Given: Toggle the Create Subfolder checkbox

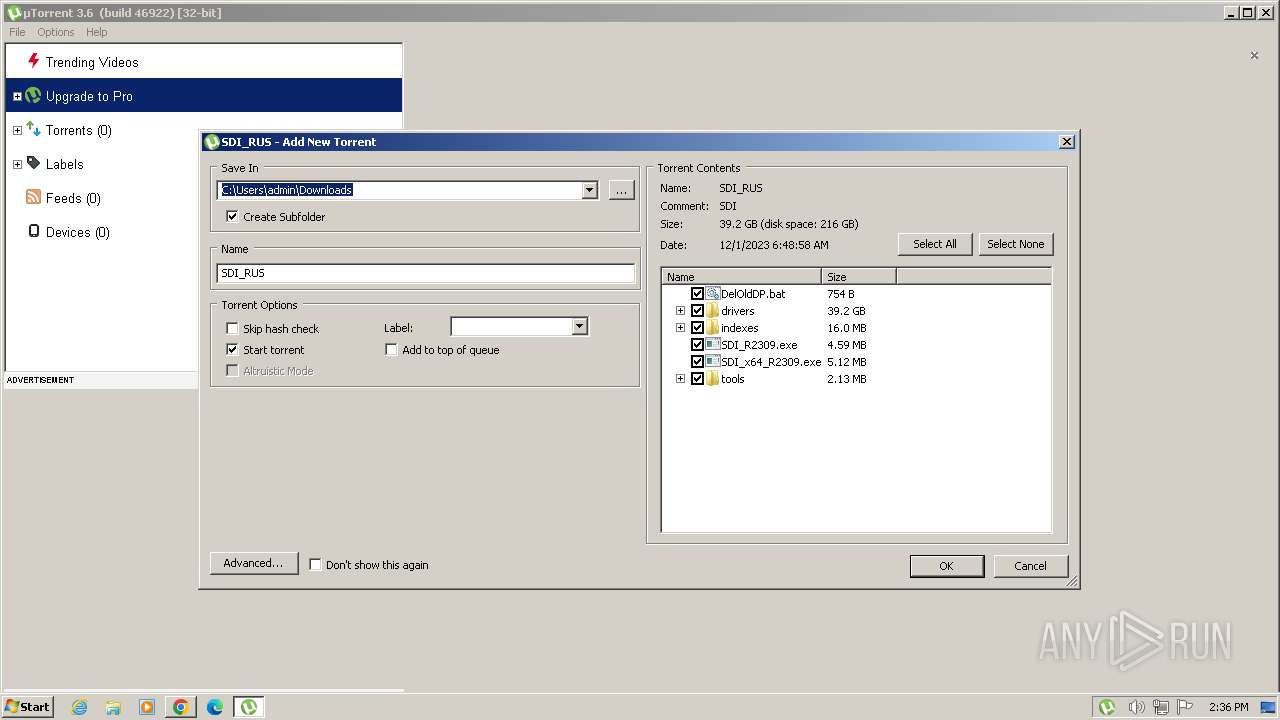Looking at the screenshot, I should [x=232, y=216].
